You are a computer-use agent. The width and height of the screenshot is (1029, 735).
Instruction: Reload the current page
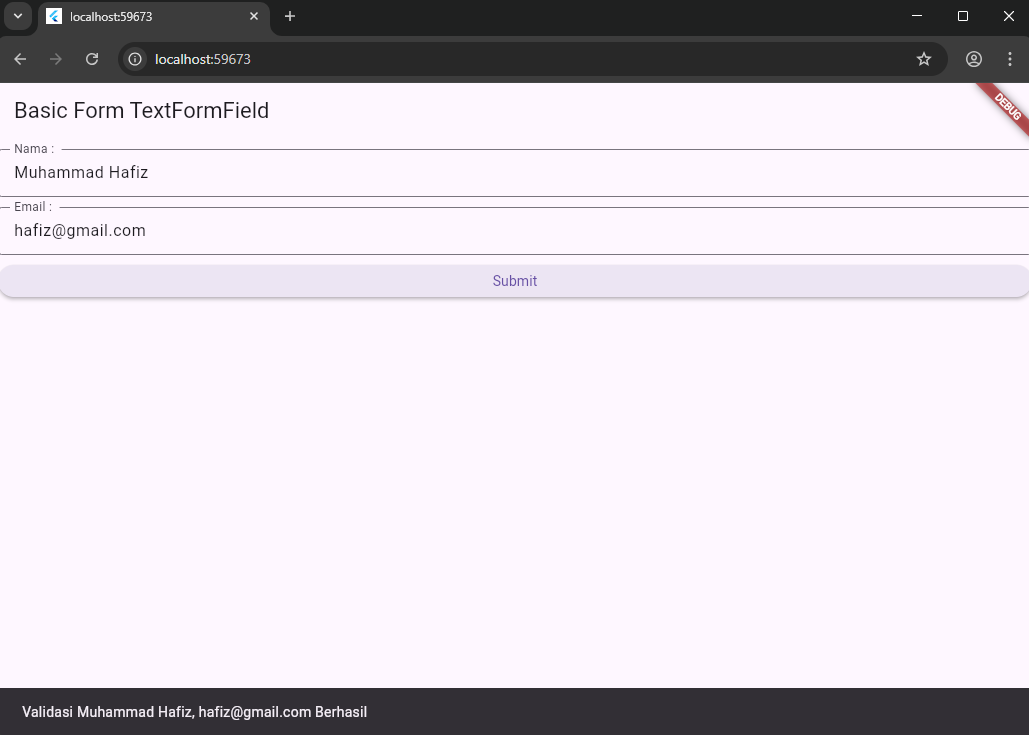[x=92, y=59]
